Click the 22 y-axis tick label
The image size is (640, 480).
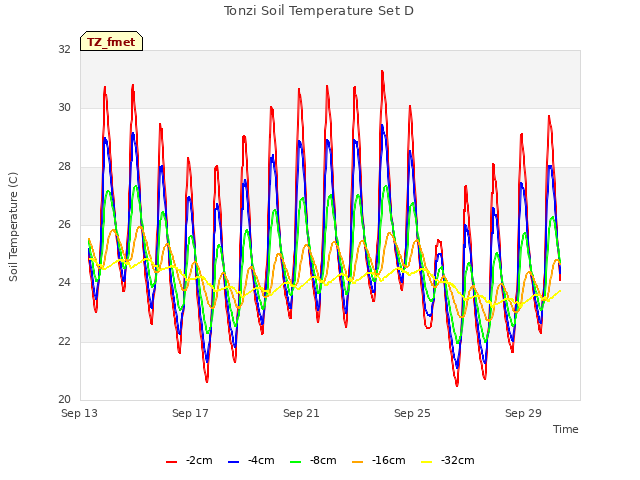[x=64, y=341]
